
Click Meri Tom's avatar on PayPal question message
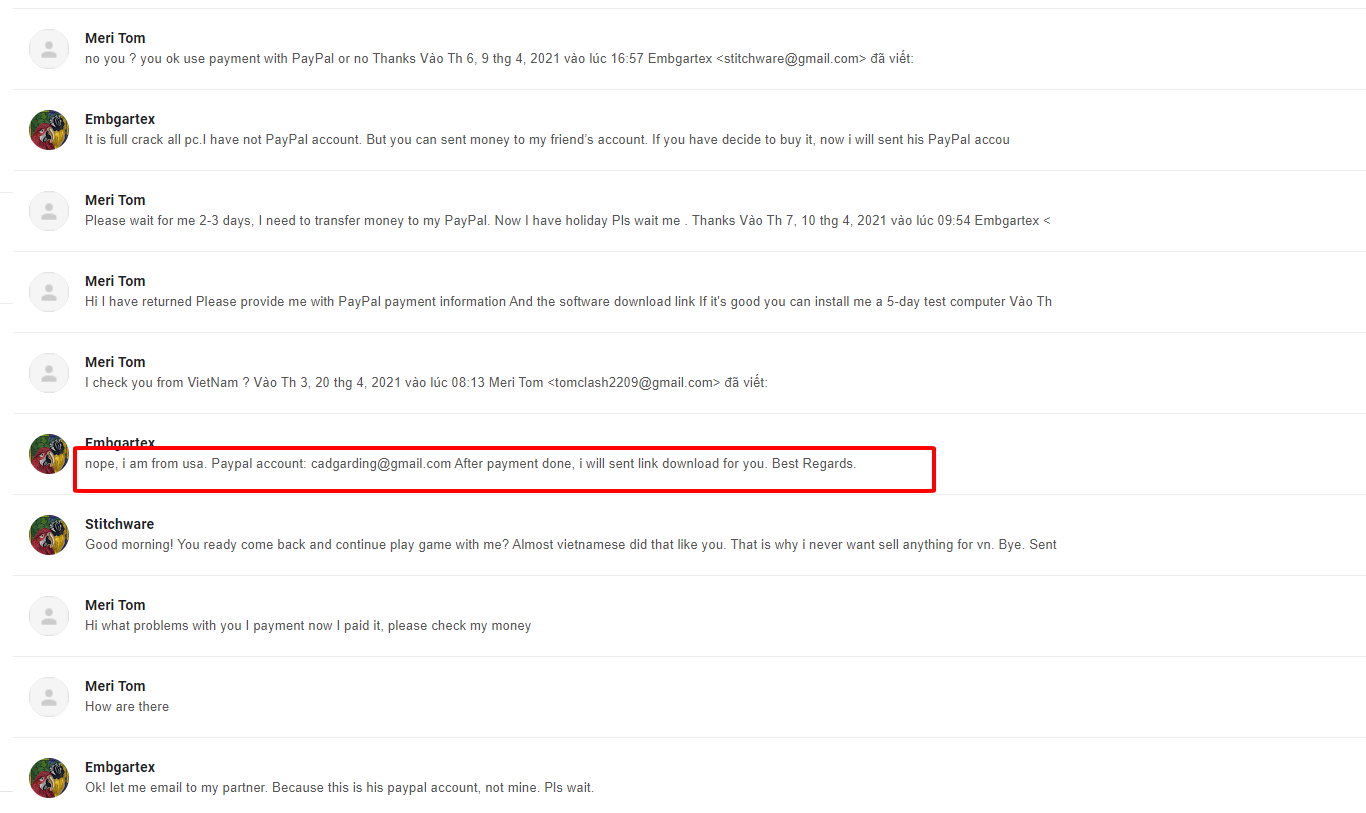coord(49,49)
